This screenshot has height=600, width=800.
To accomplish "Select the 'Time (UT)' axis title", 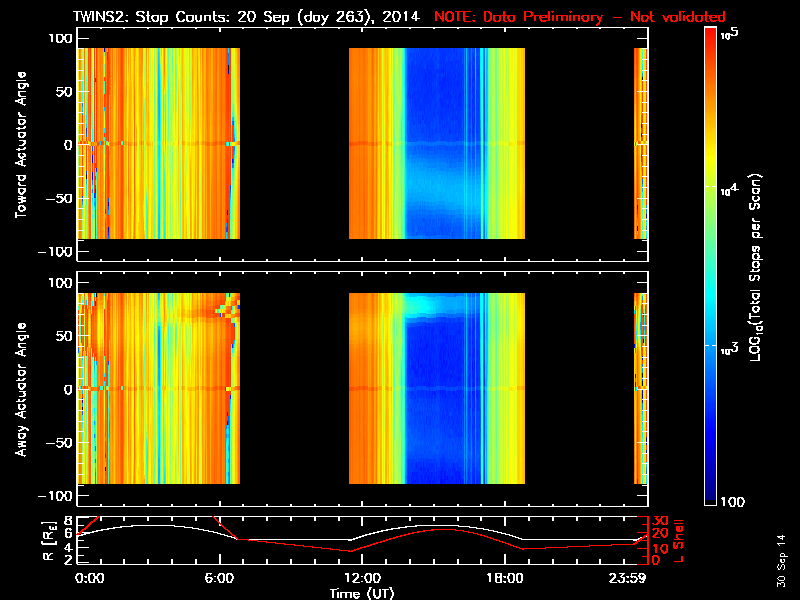I will coord(362,593).
